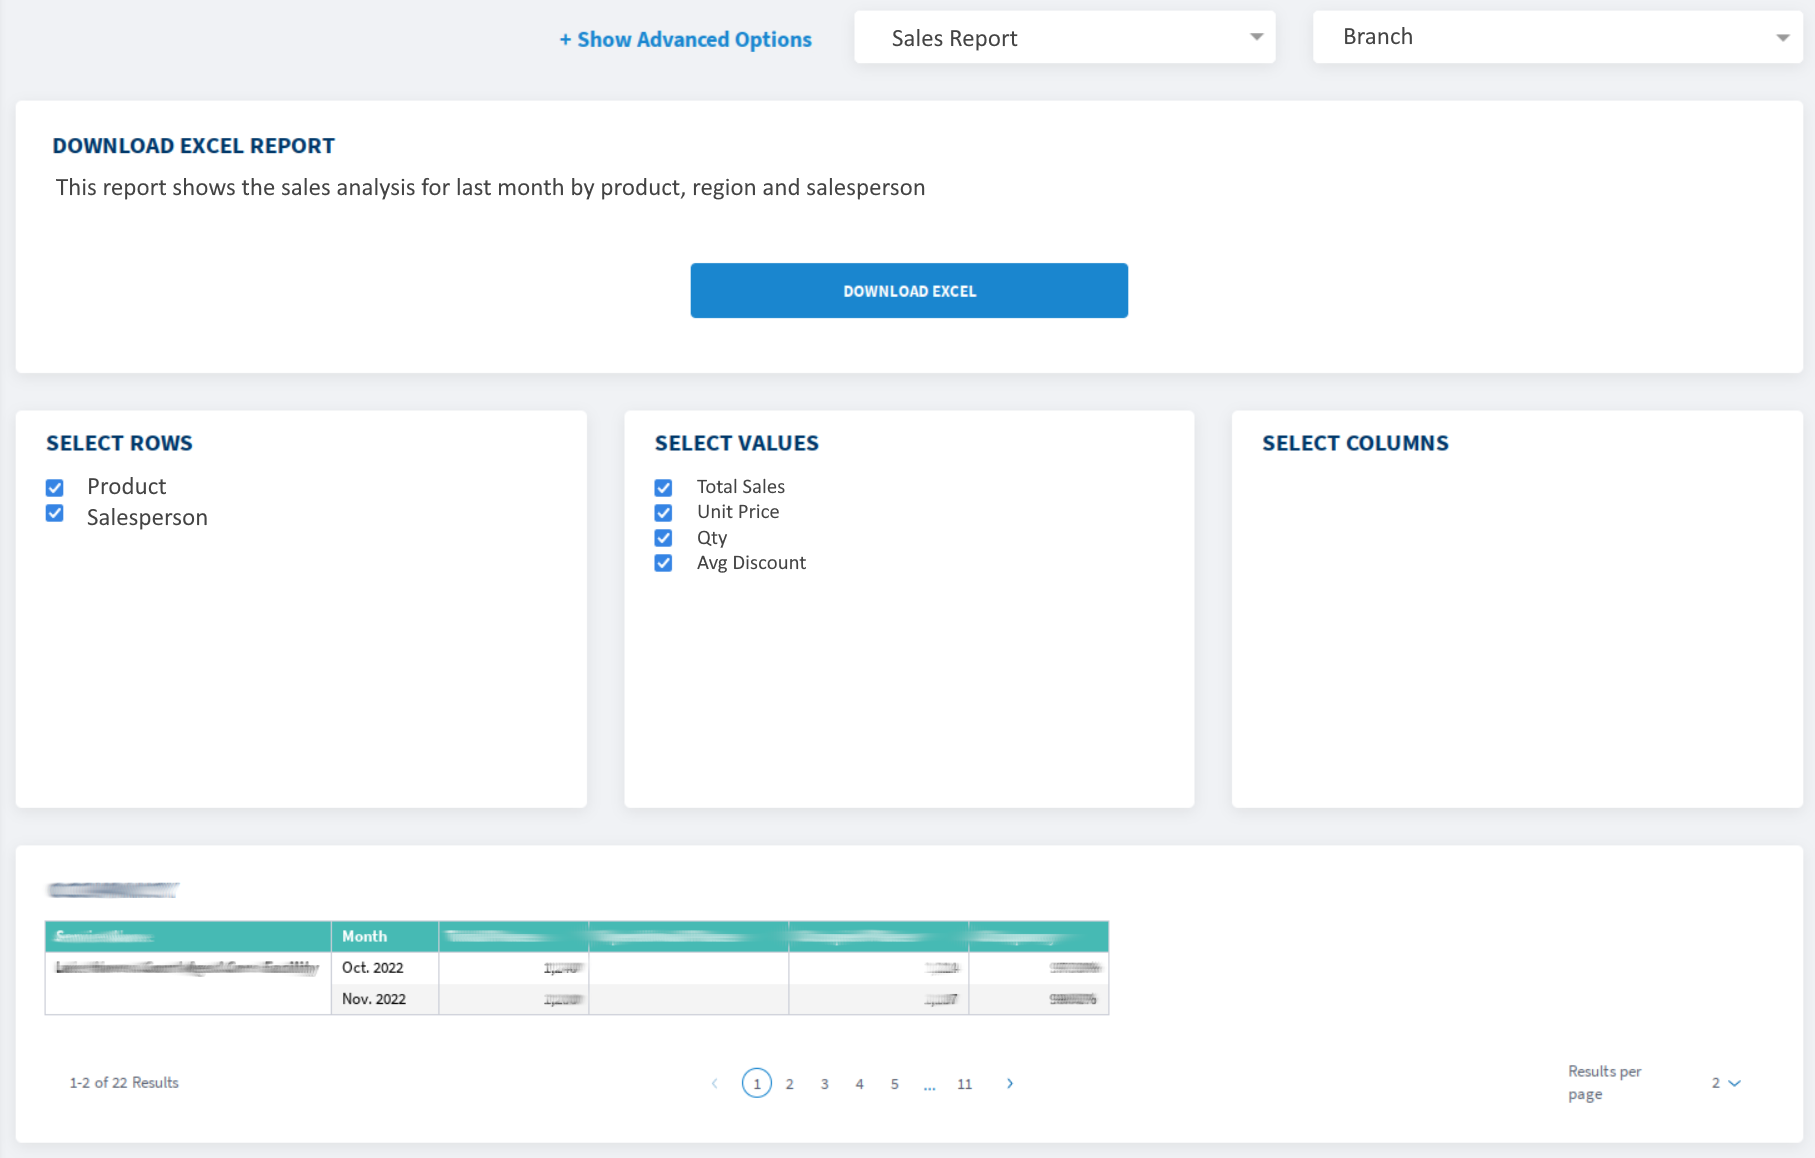Show Advanced Options link
Viewport: 1815px width, 1158px height.
point(685,40)
